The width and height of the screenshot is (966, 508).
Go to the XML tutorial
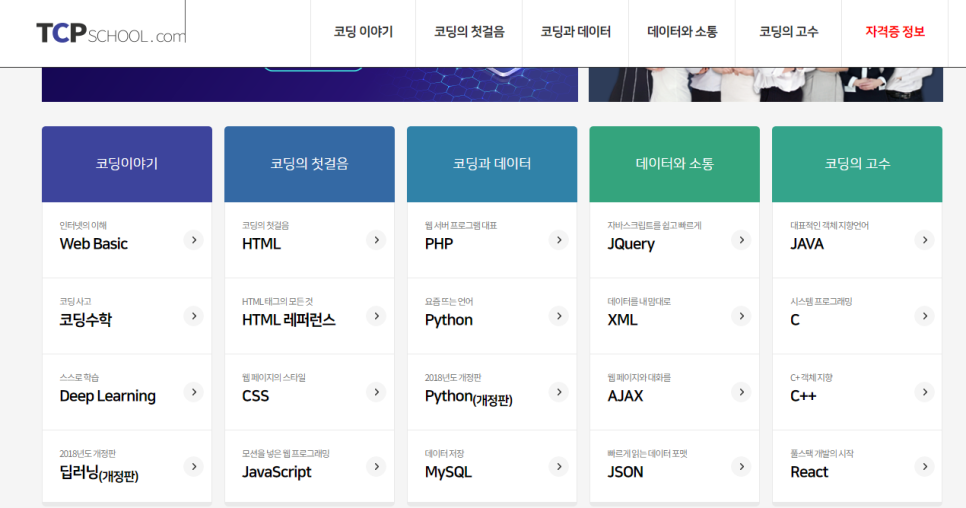(x=622, y=320)
